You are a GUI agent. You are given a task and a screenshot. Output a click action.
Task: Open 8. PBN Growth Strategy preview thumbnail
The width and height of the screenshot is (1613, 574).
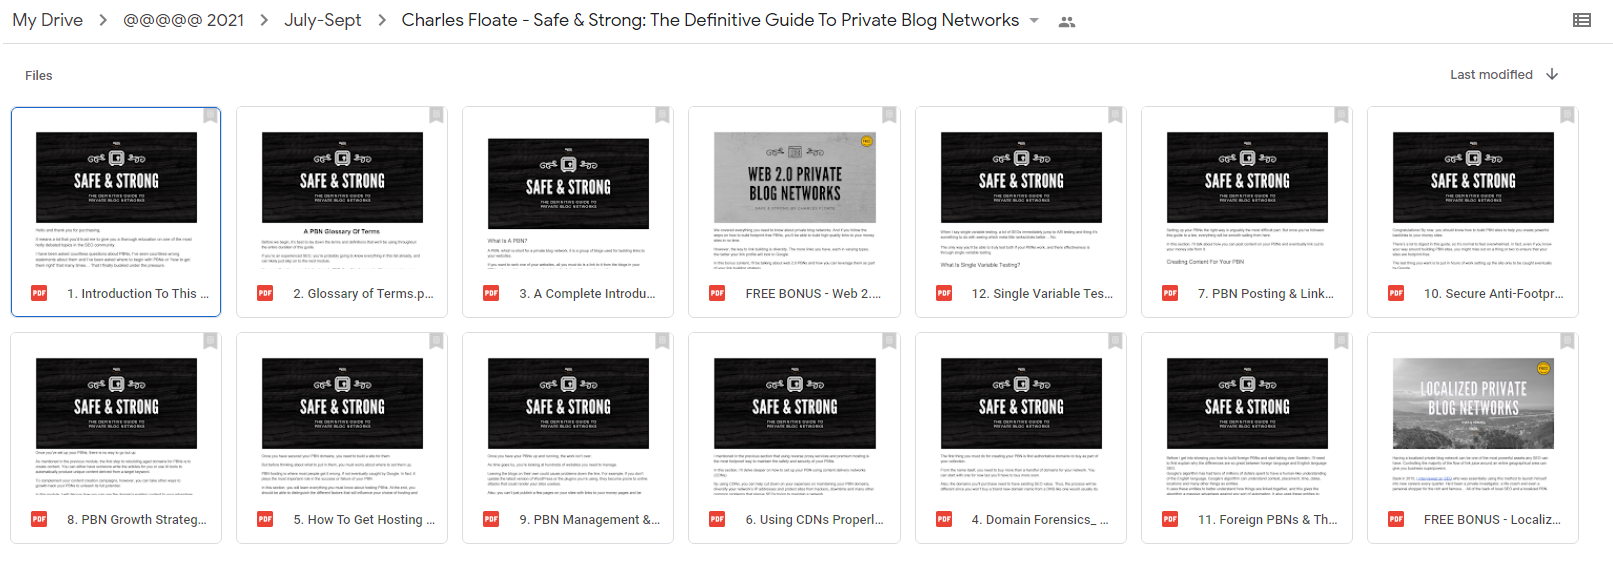(116, 425)
